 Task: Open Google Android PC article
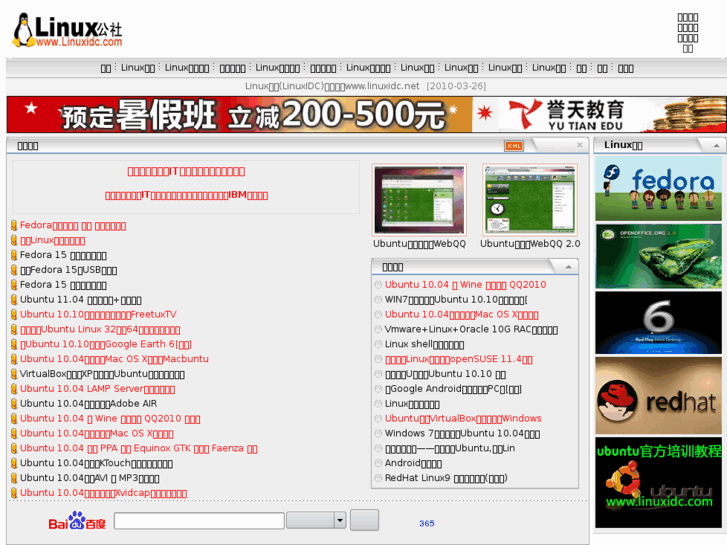click(453, 389)
